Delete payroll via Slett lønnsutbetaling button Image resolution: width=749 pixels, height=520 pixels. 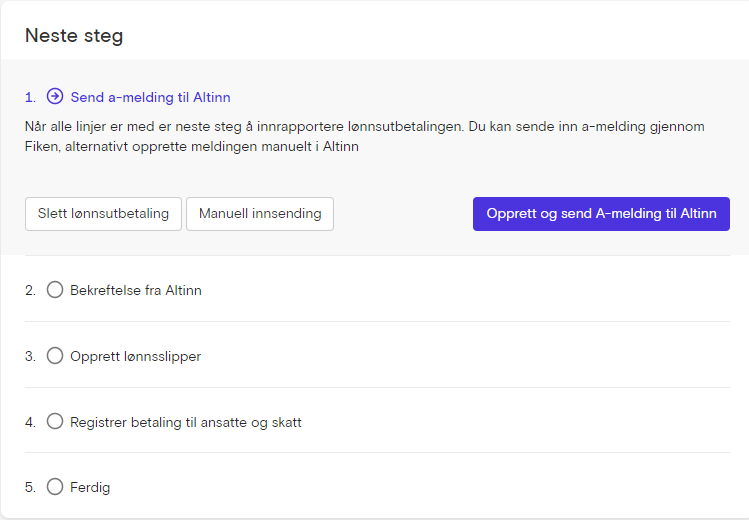(x=103, y=214)
